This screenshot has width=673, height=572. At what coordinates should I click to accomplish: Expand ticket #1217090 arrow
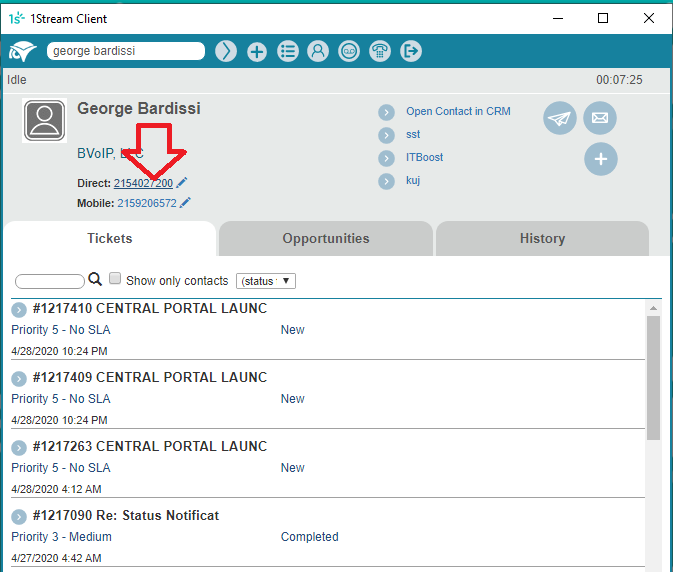(19, 517)
